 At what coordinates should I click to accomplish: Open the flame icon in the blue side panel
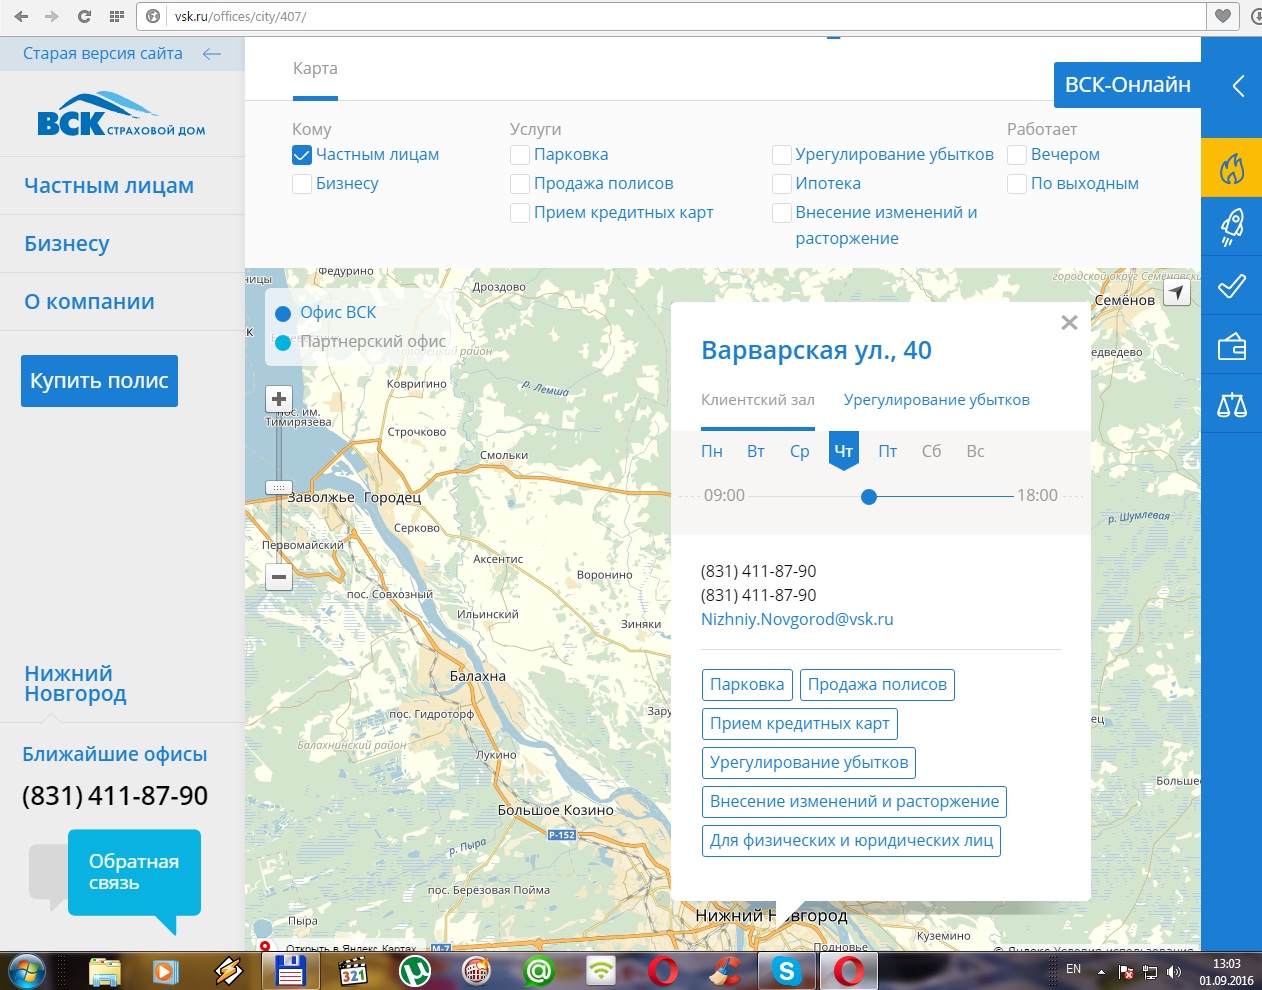1231,168
